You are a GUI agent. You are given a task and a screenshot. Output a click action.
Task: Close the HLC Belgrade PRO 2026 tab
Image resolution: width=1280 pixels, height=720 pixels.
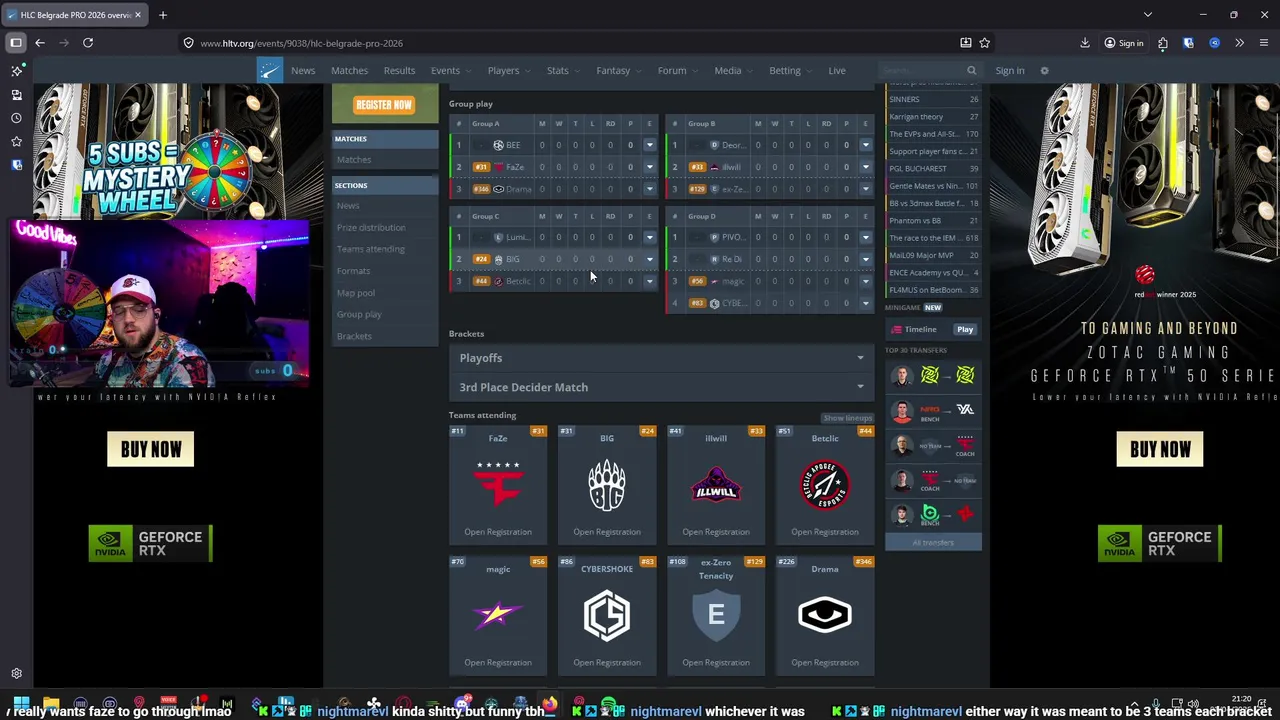[x=137, y=15]
